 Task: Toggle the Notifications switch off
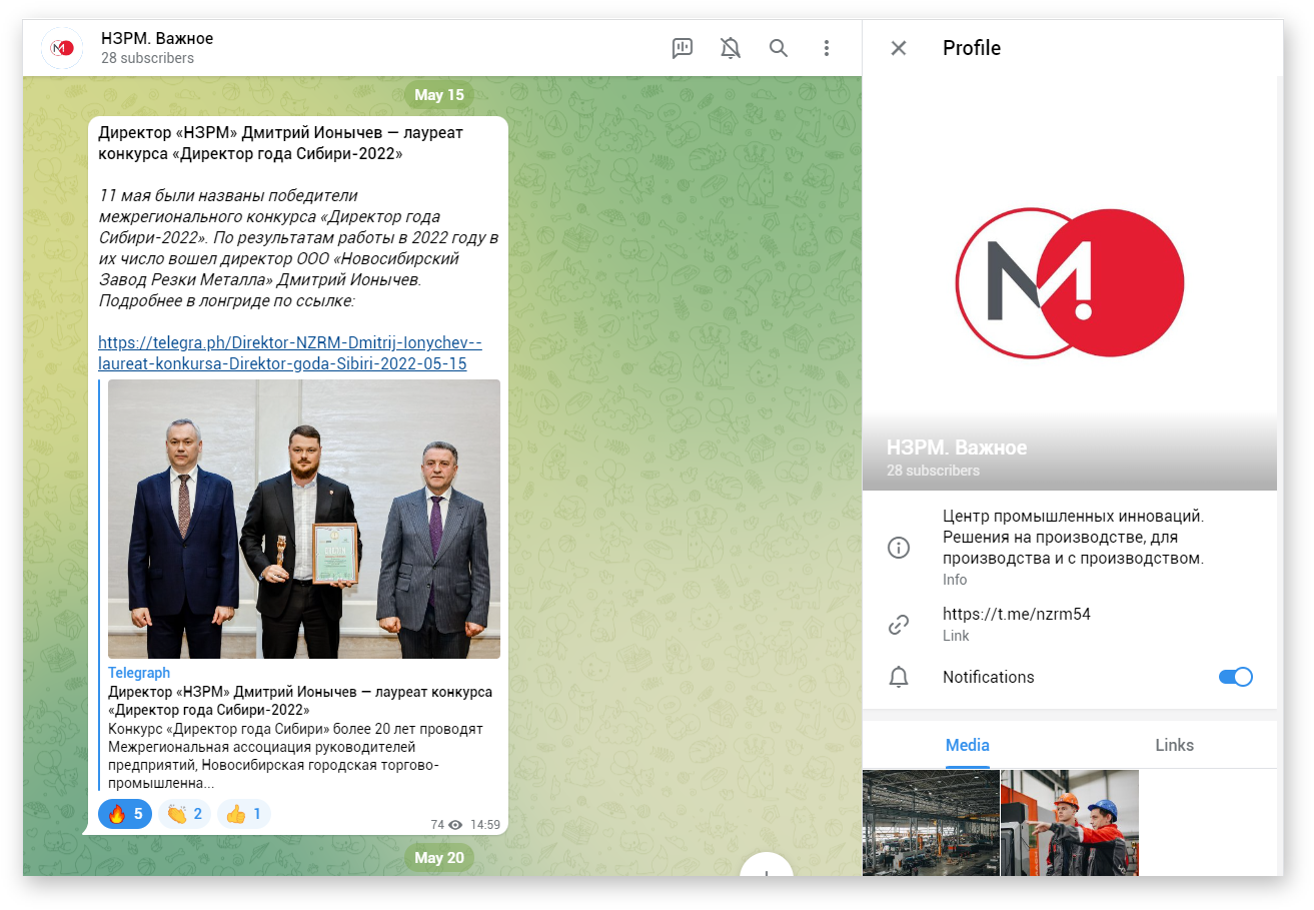tap(1236, 677)
